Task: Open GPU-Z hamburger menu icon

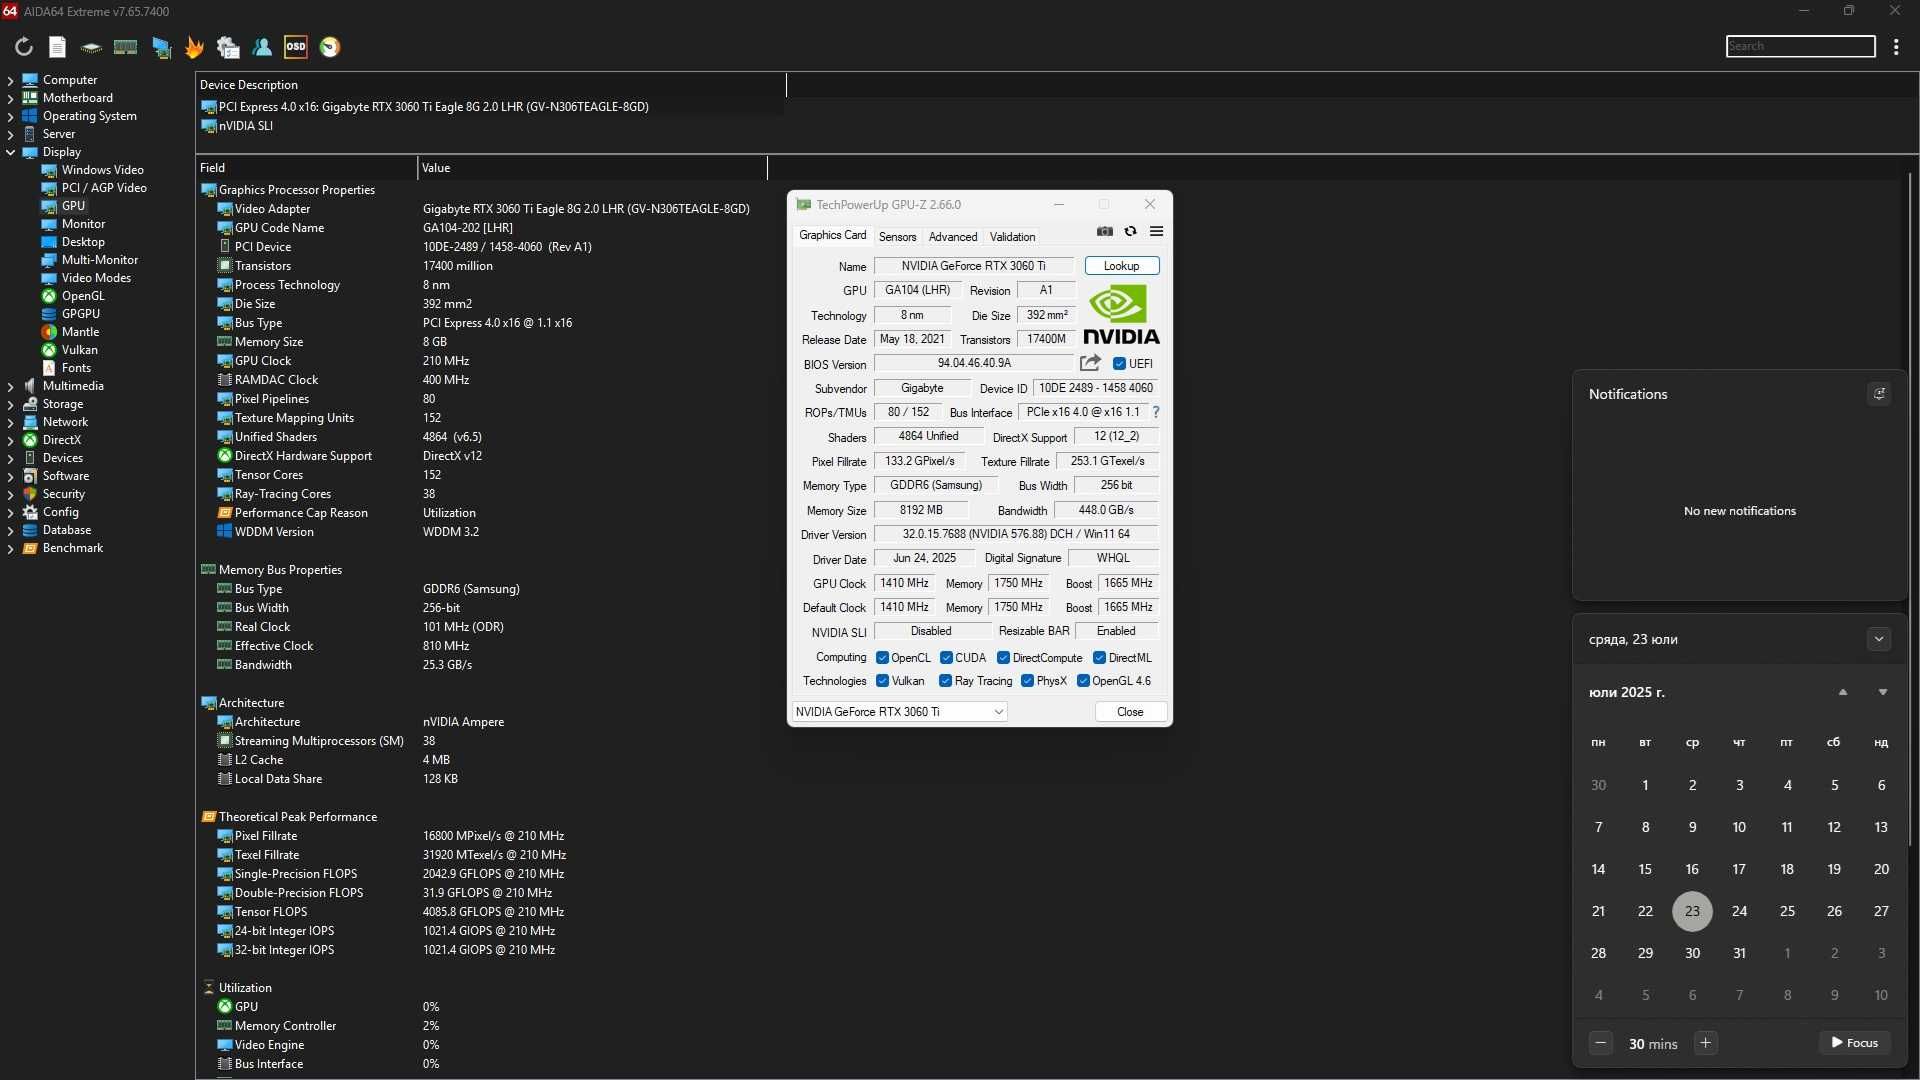Action: click(1156, 231)
